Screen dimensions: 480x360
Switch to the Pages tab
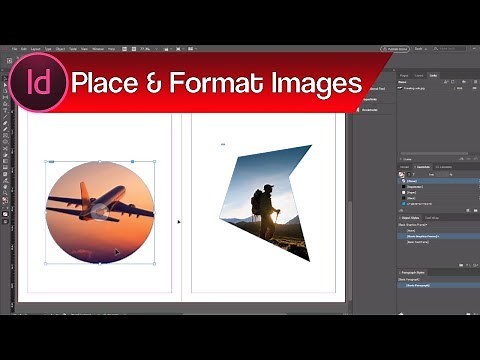click(404, 76)
